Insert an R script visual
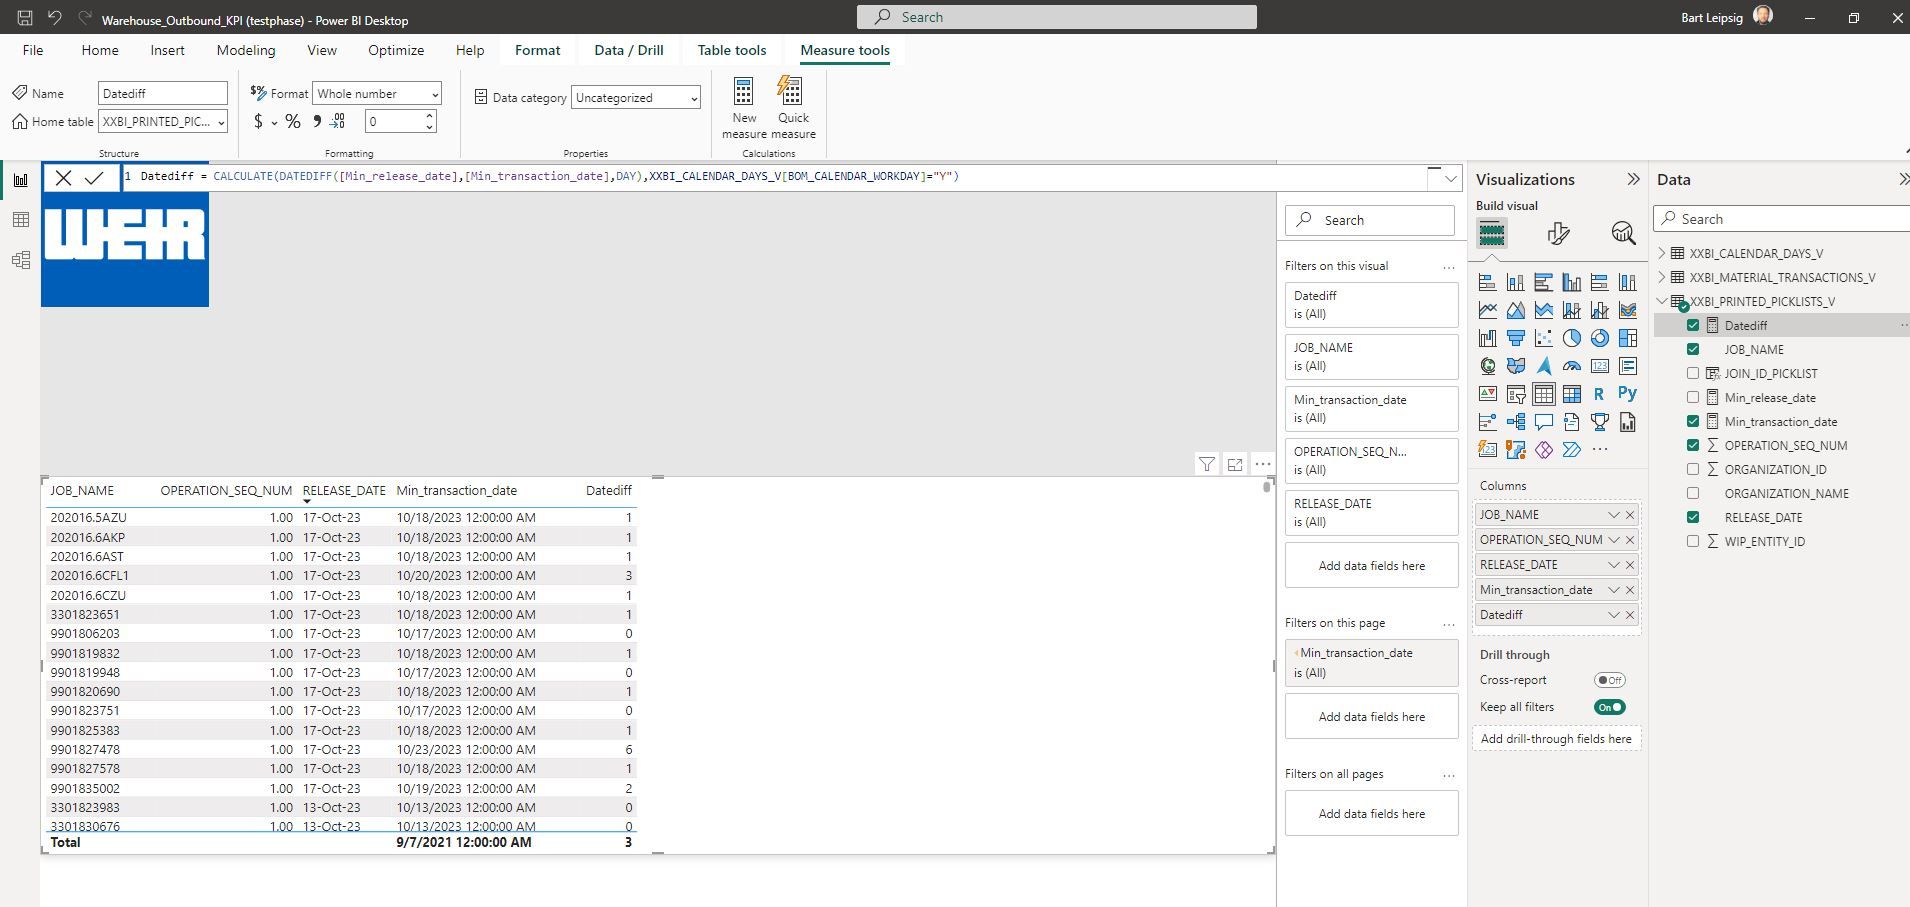The width and height of the screenshot is (1910, 907). coord(1600,394)
